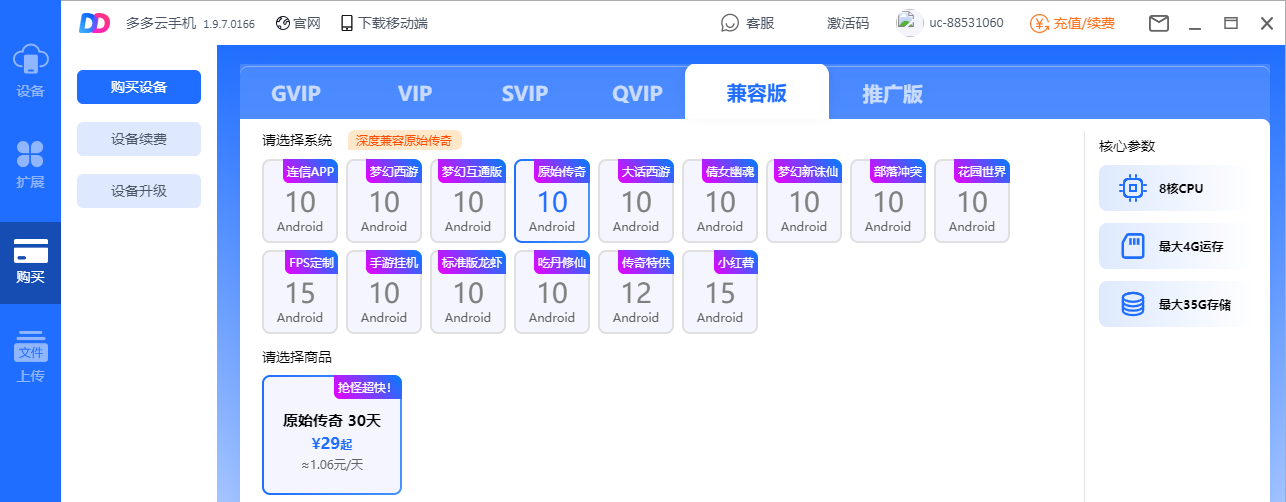
Task: Choose the FPS定制 Android 15 system
Action: pyautogui.click(x=300, y=292)
